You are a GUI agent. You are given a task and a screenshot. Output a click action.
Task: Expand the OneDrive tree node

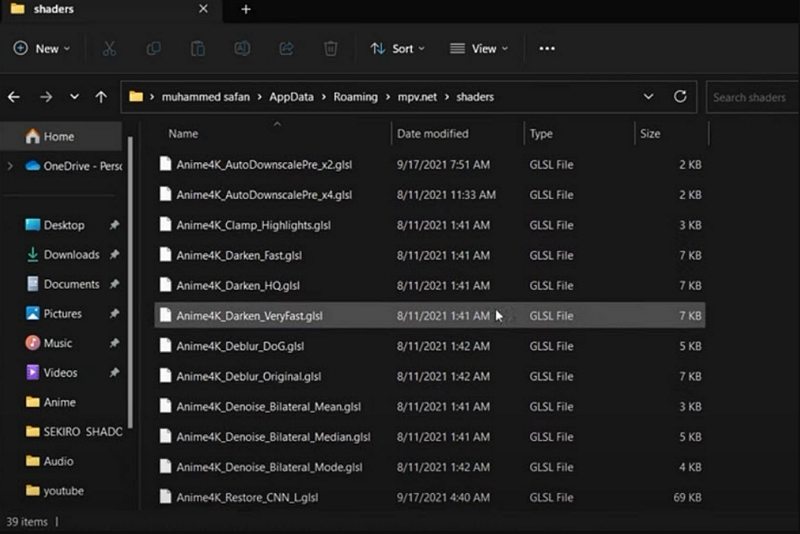point(10,166)
